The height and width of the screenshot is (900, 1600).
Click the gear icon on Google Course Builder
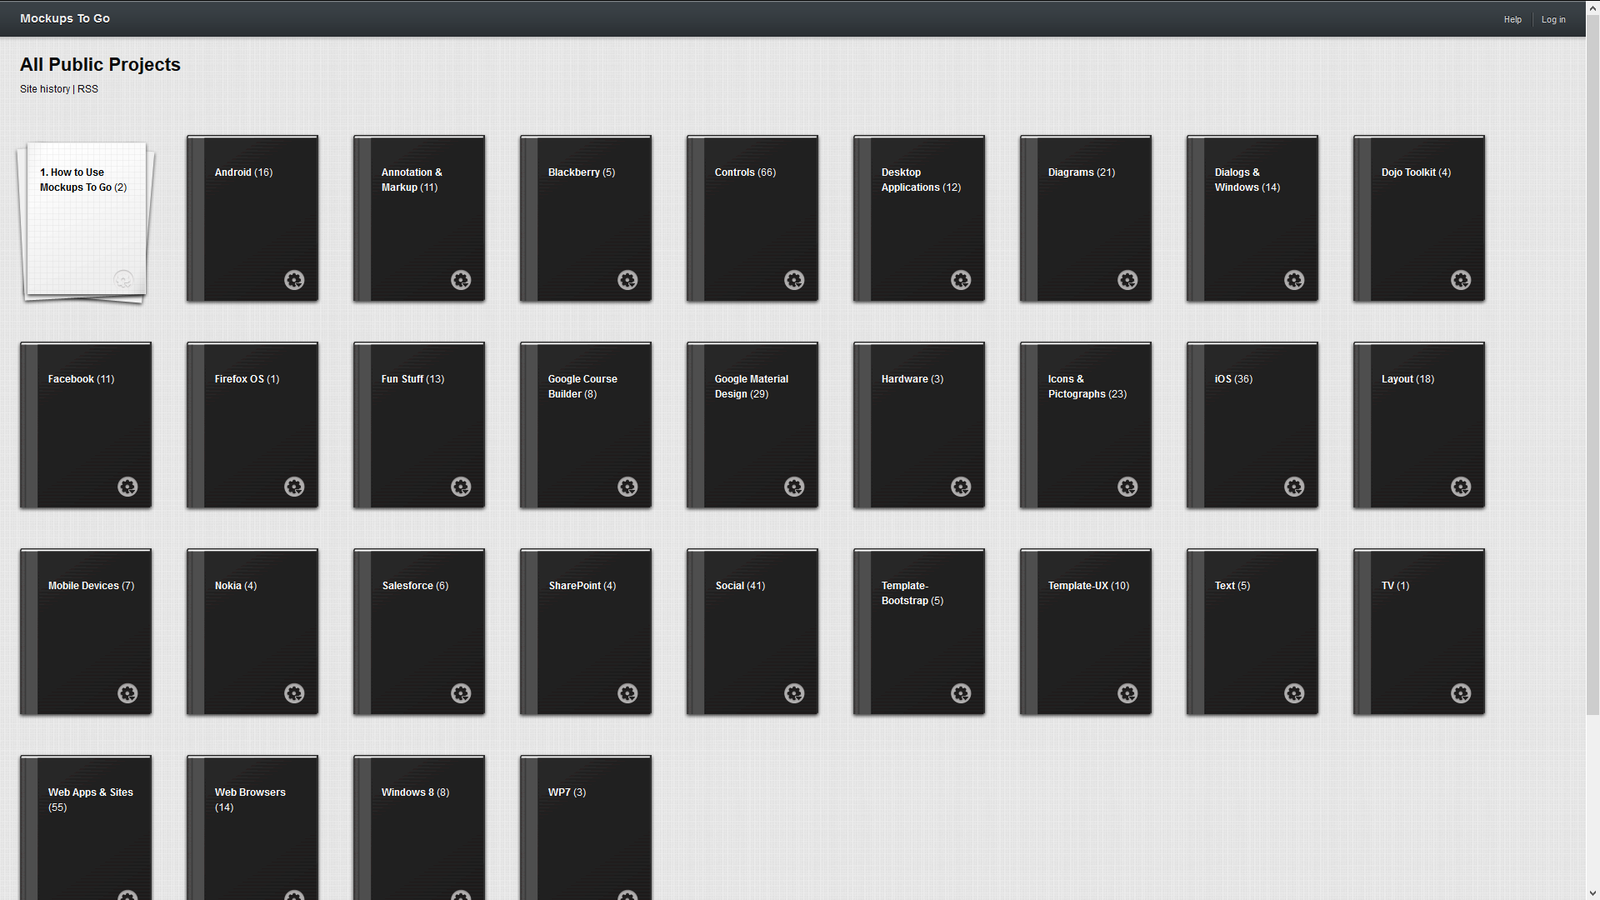pyautogui.click(x=628, y=487)
